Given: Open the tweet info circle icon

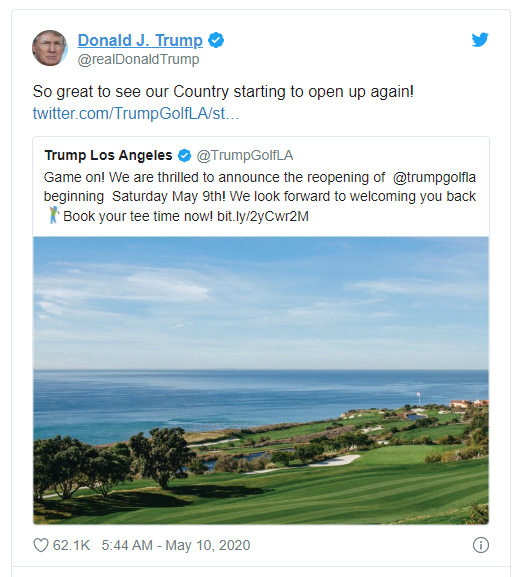Looking at the screenshot, I should tap(480, 545).
